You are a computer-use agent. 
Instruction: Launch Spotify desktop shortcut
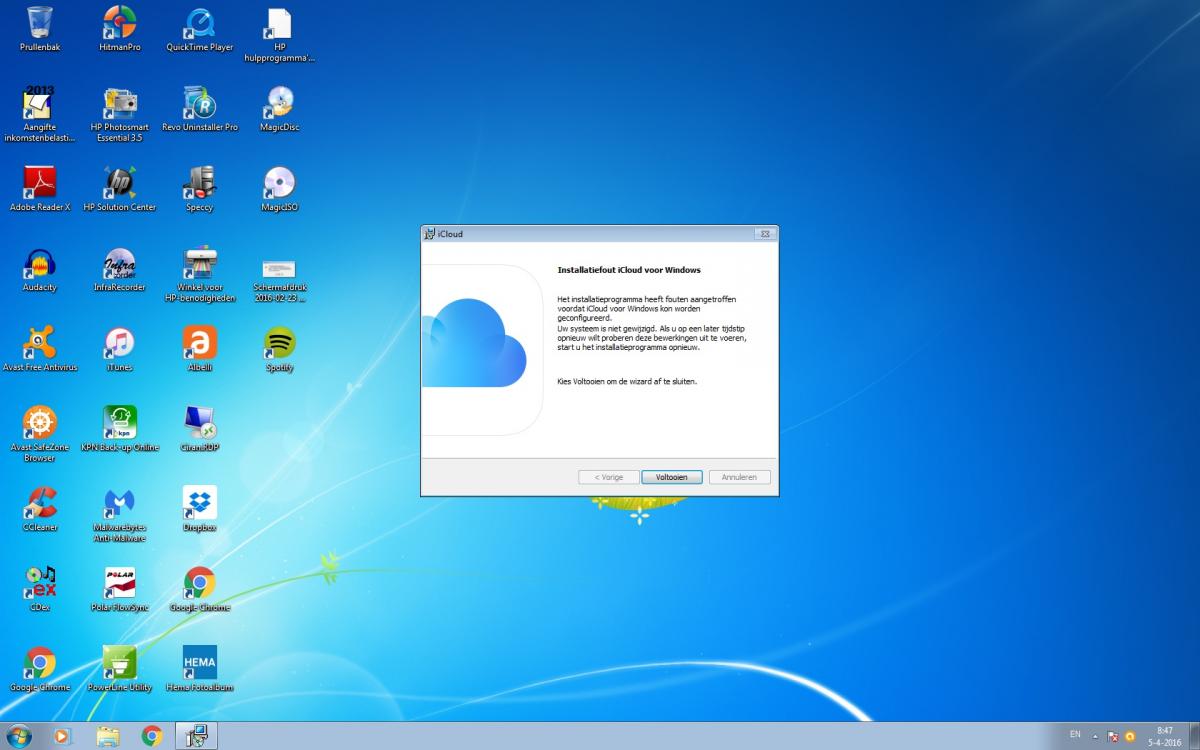tap(280, 349)
